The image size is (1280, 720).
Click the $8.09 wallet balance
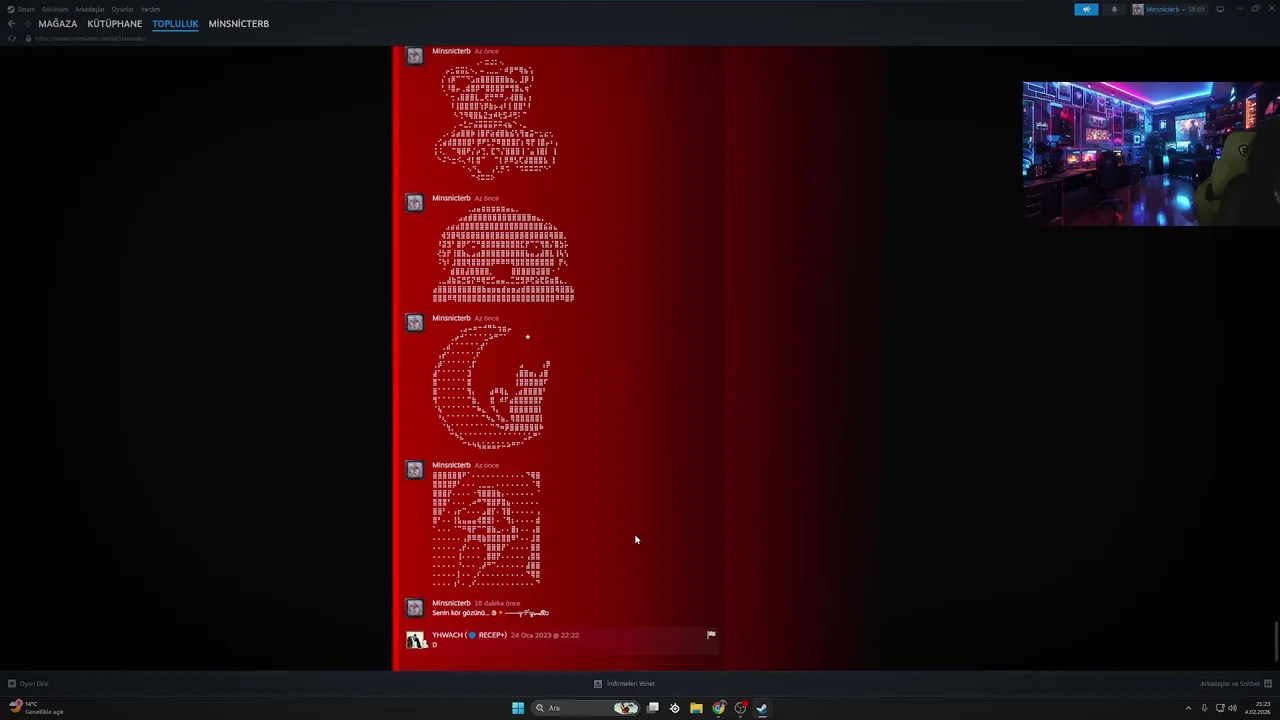pos(1196,9)
